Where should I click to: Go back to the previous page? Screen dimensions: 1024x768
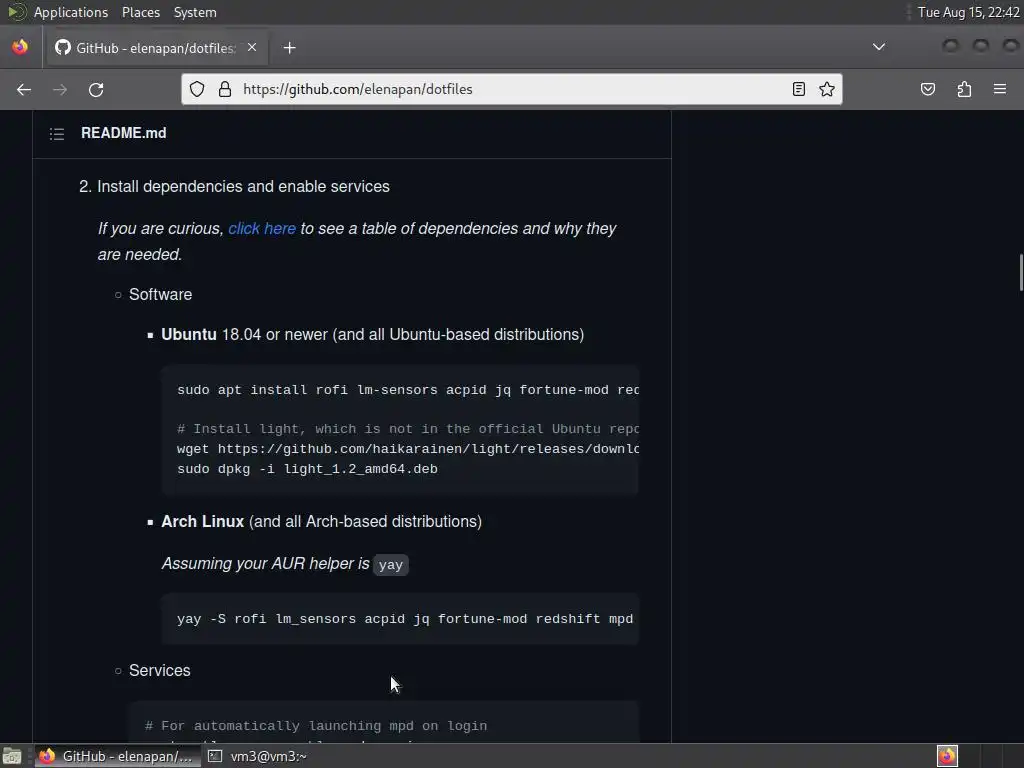pos(24,89)
